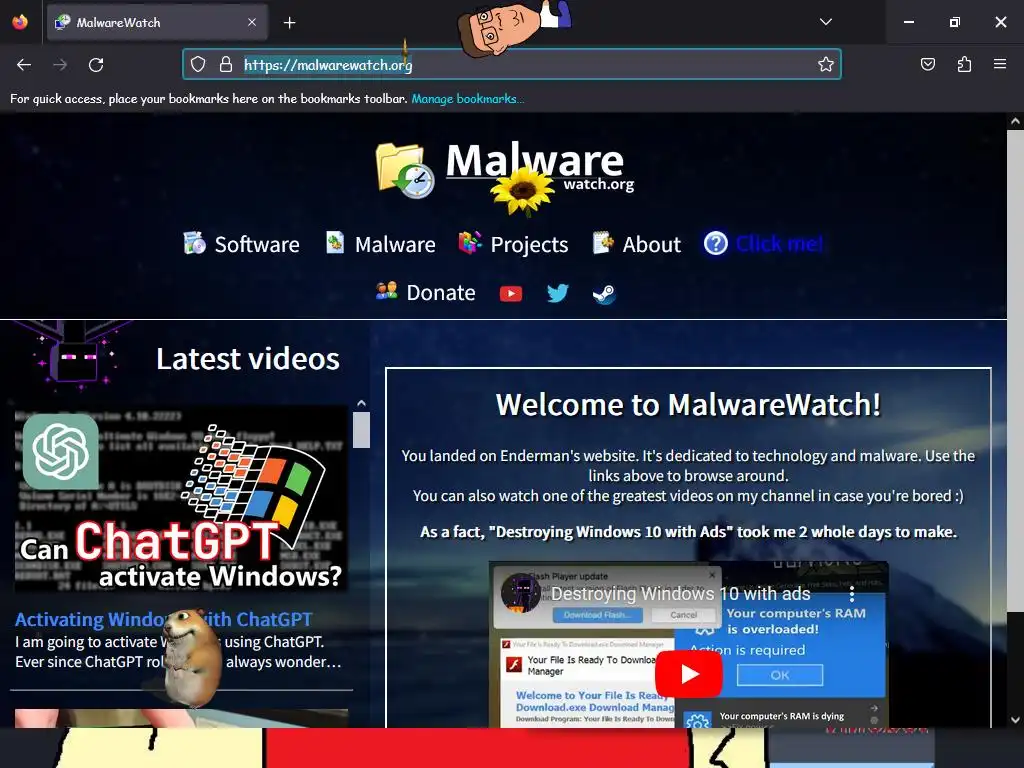Image resolution: width=1024 pixels, height=768 pixels.
Task: Click the malwarewatch.org address bar
Action: [x=511, y=64]
